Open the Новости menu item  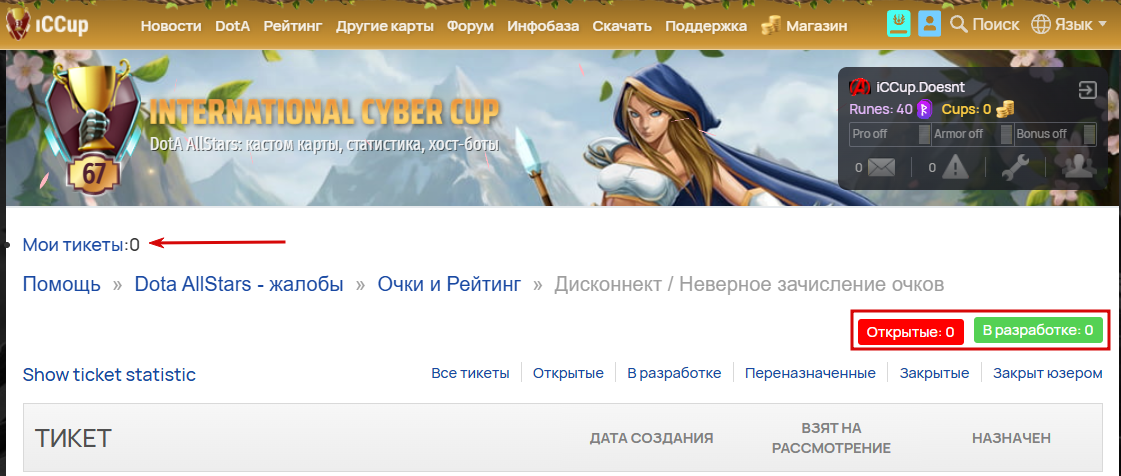point(171,26)
